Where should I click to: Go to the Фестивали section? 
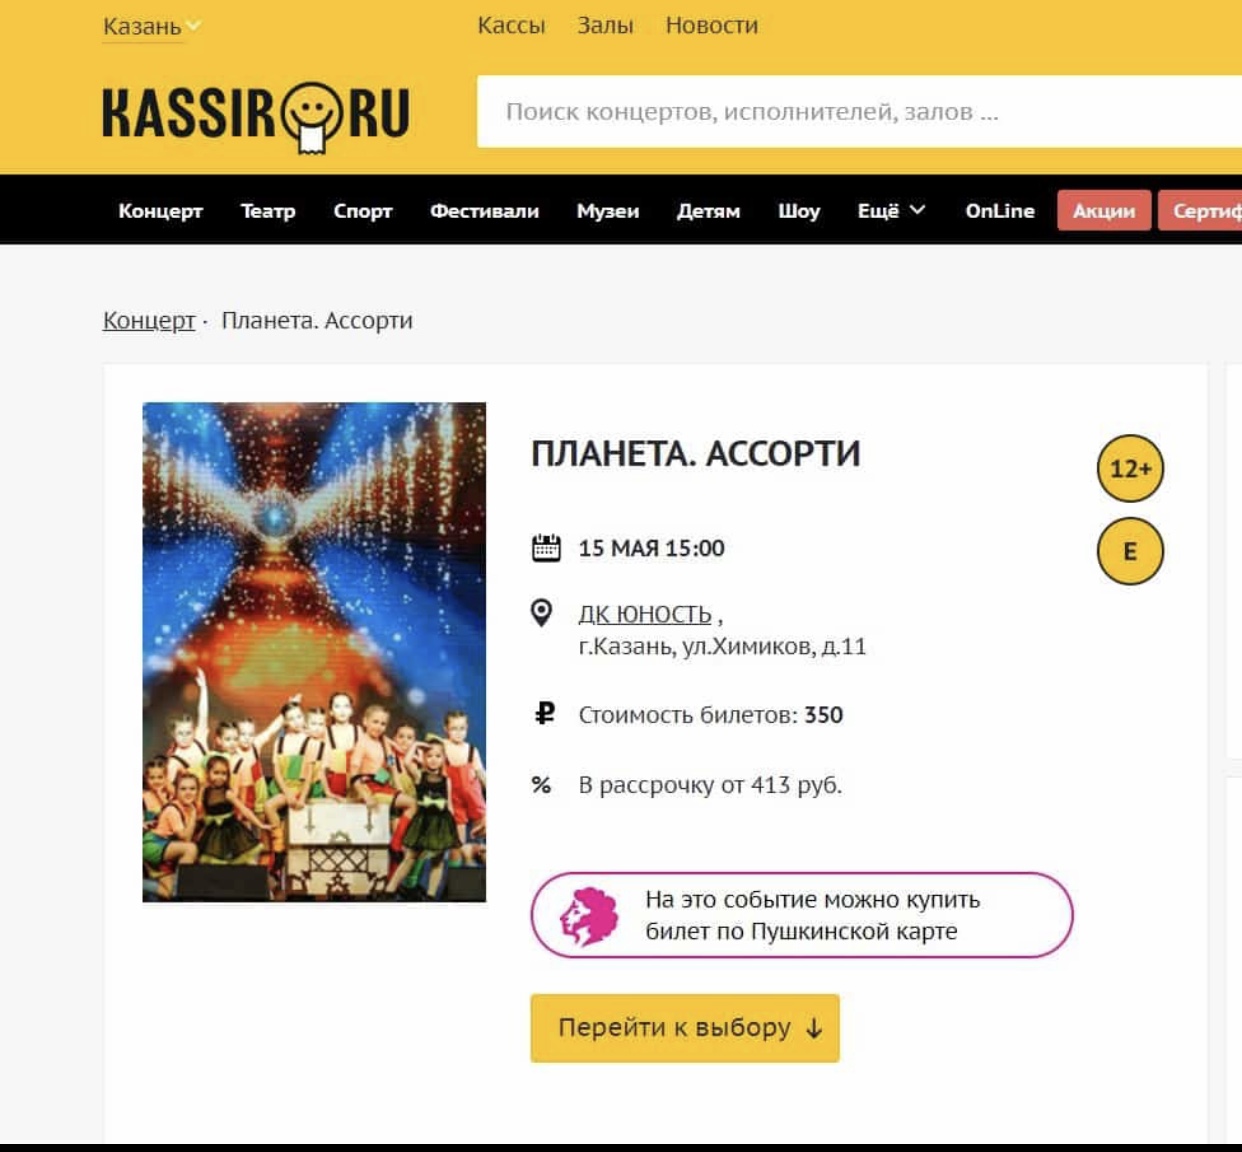(x=484, y=211)
